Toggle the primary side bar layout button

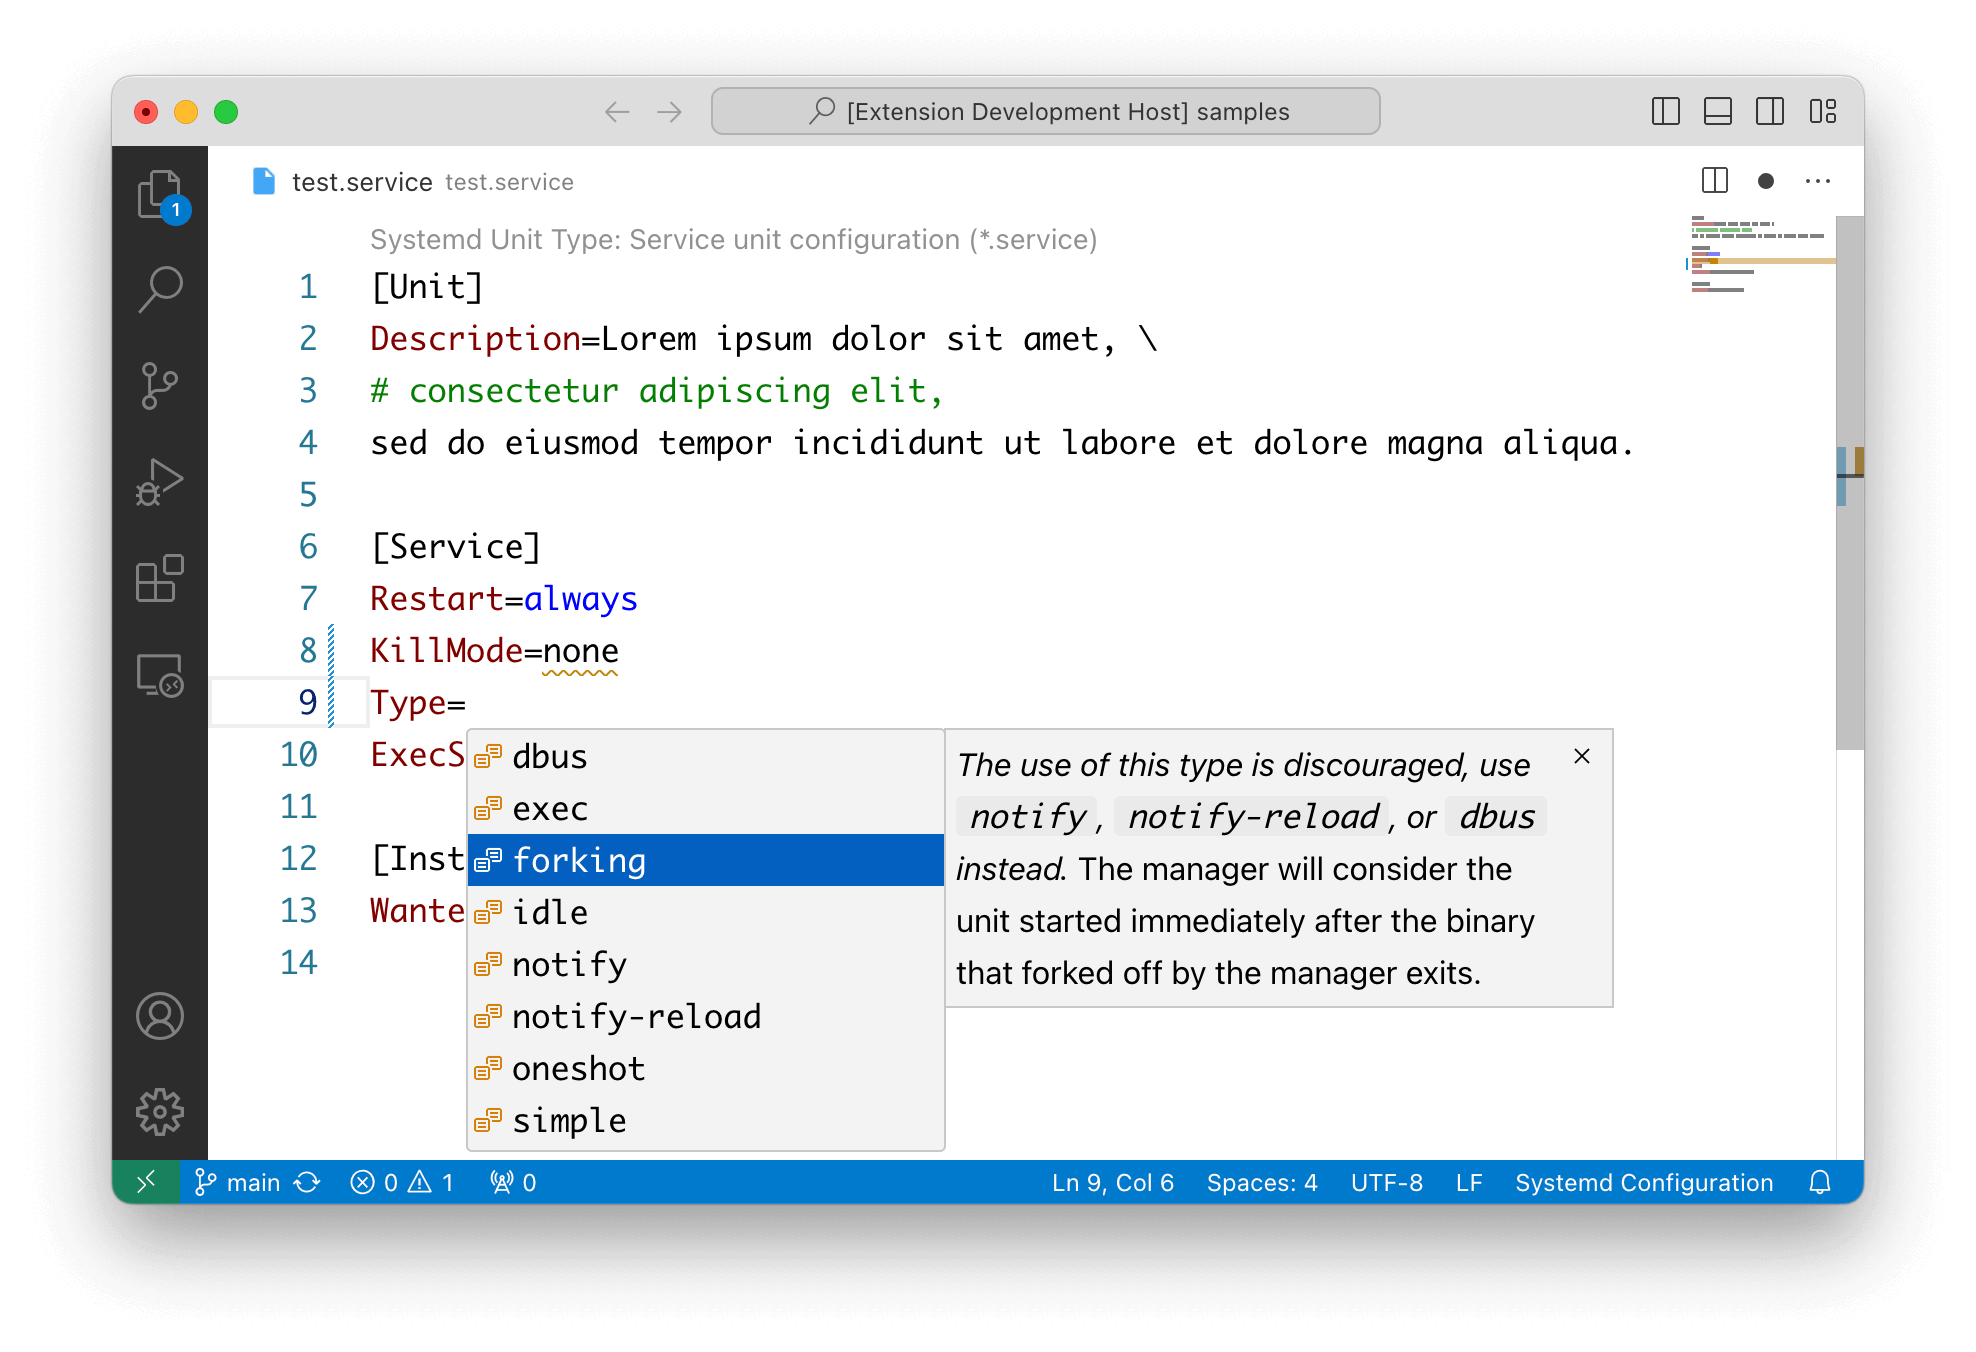1665,111
